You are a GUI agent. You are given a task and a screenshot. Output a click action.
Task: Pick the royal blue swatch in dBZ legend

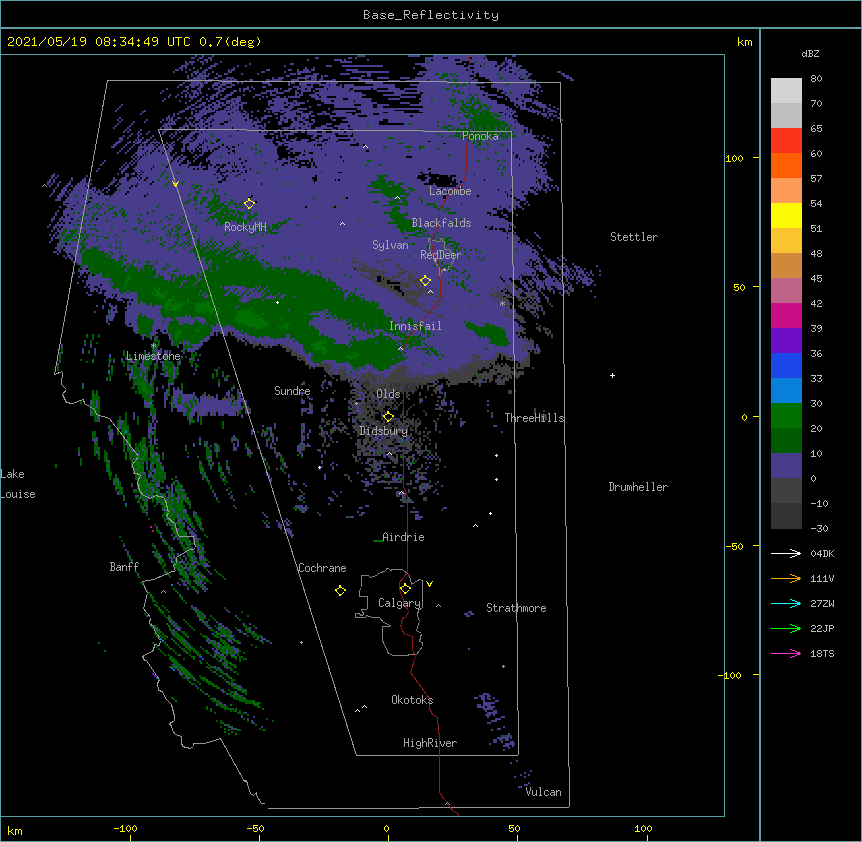[x=786, y=365]
